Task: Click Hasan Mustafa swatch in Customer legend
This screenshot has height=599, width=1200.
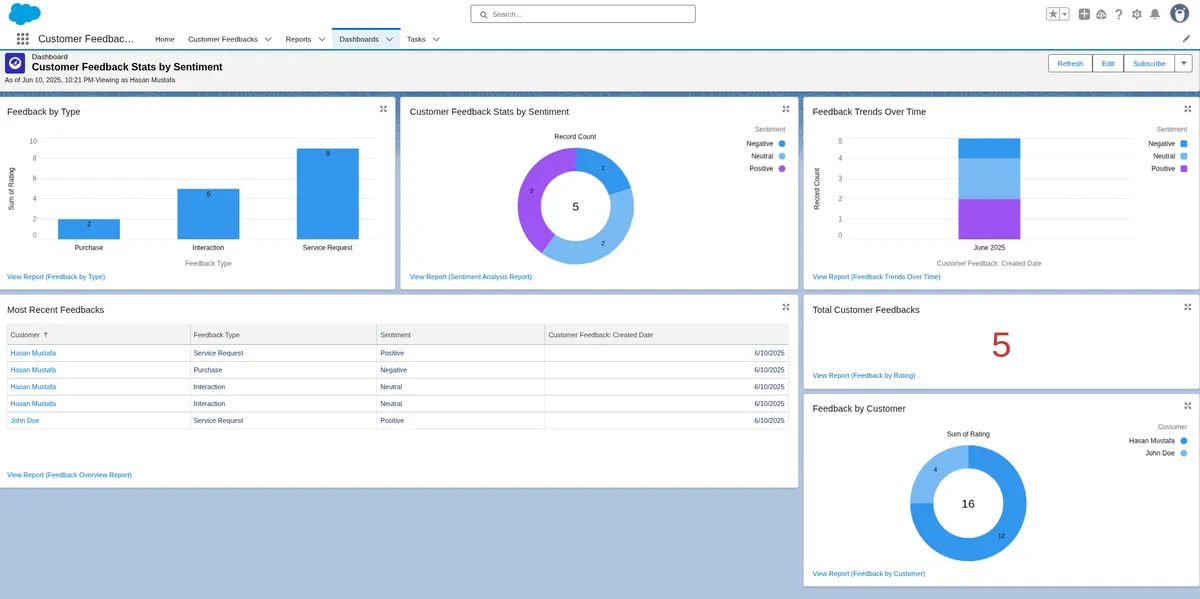Action: (1184, 440)
